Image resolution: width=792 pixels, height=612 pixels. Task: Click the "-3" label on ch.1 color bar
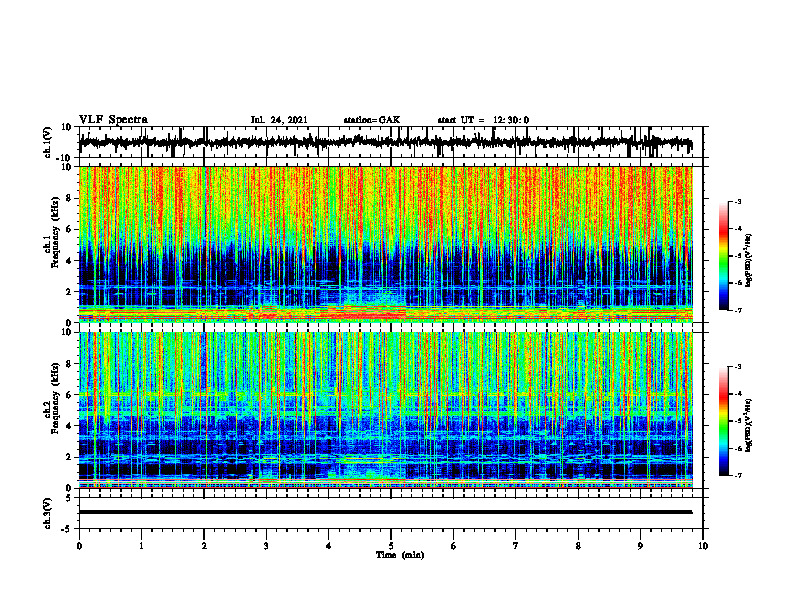click(x=738, y=201)
